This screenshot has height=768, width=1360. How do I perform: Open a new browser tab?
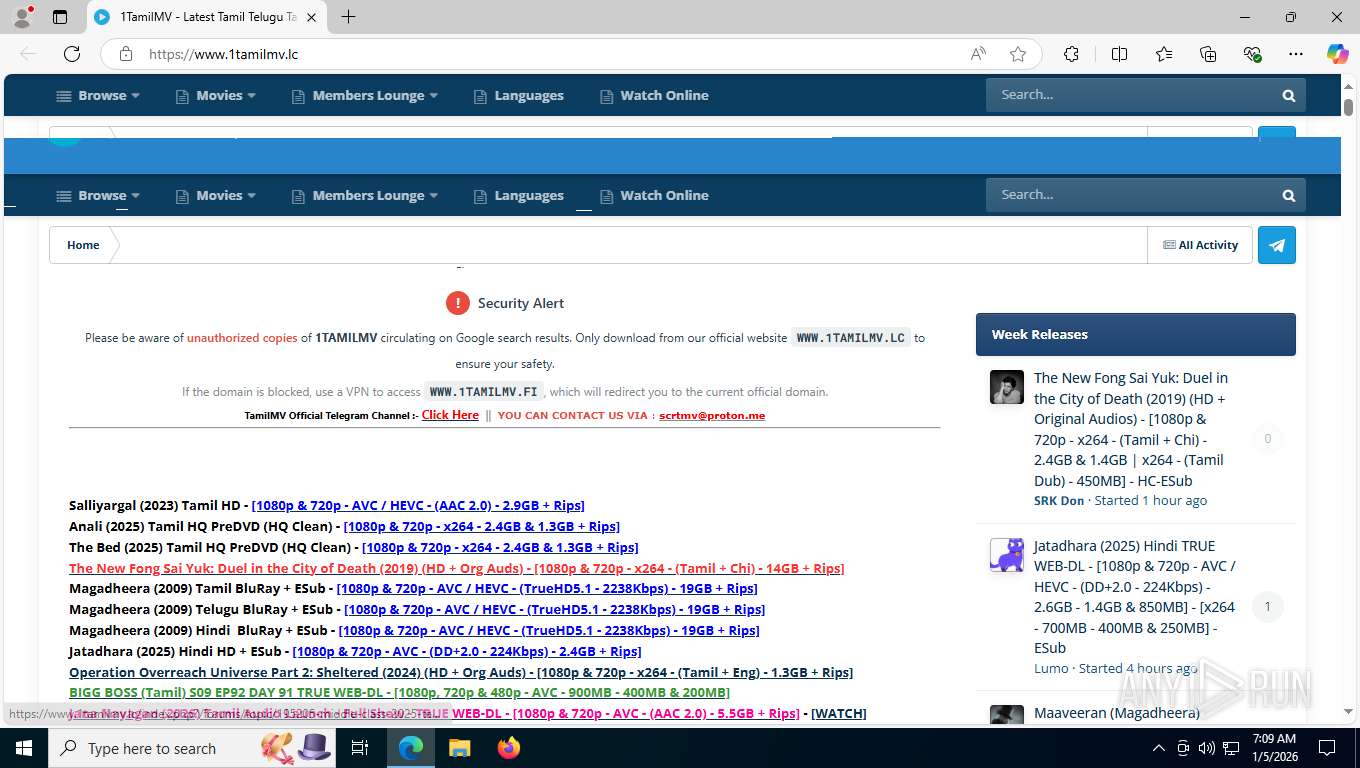point(348,17)
